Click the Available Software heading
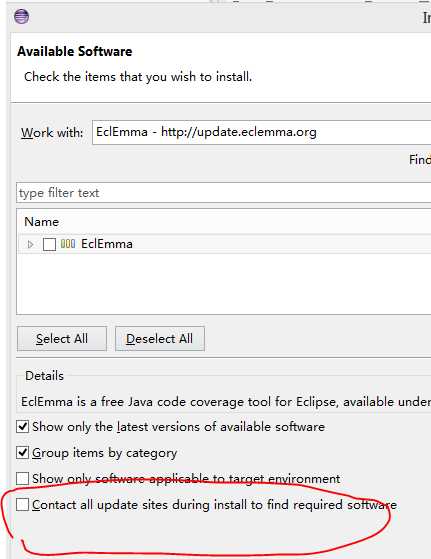This screenshot has width=431, height=559. (75, 51)
